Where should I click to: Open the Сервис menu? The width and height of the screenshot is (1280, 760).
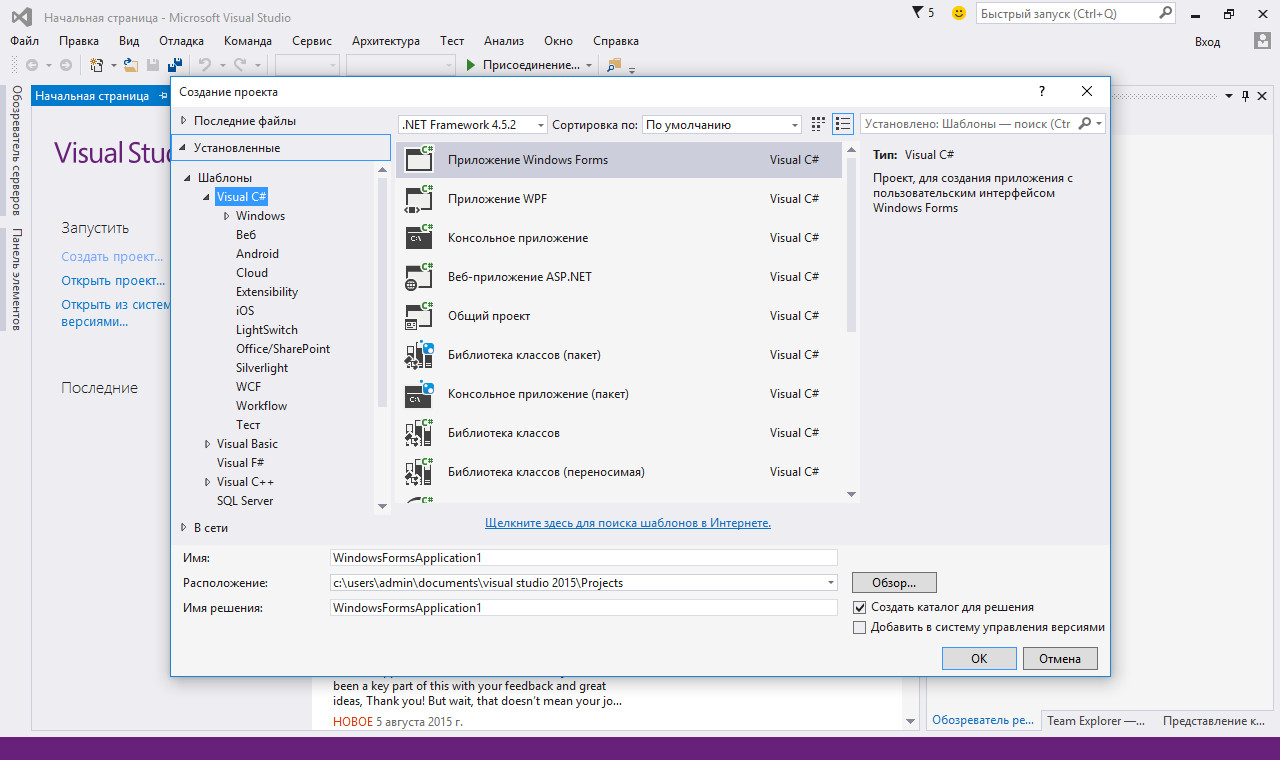point(312,41)
